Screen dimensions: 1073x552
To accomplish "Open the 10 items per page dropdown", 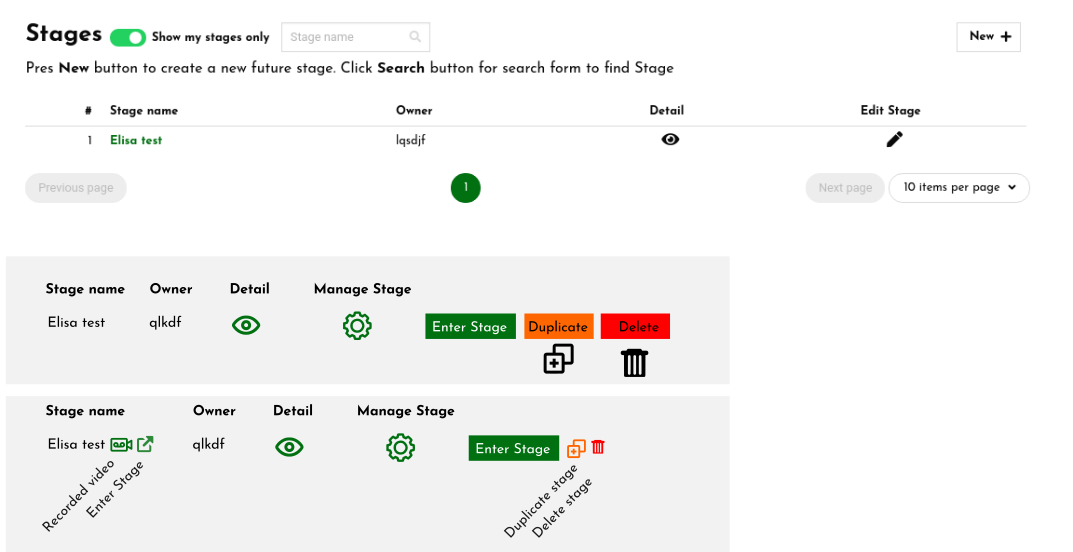I will coord(959,188).
